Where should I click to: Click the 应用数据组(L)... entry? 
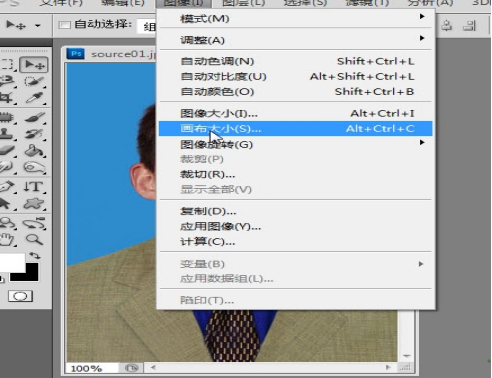click(x=295, y=279)
